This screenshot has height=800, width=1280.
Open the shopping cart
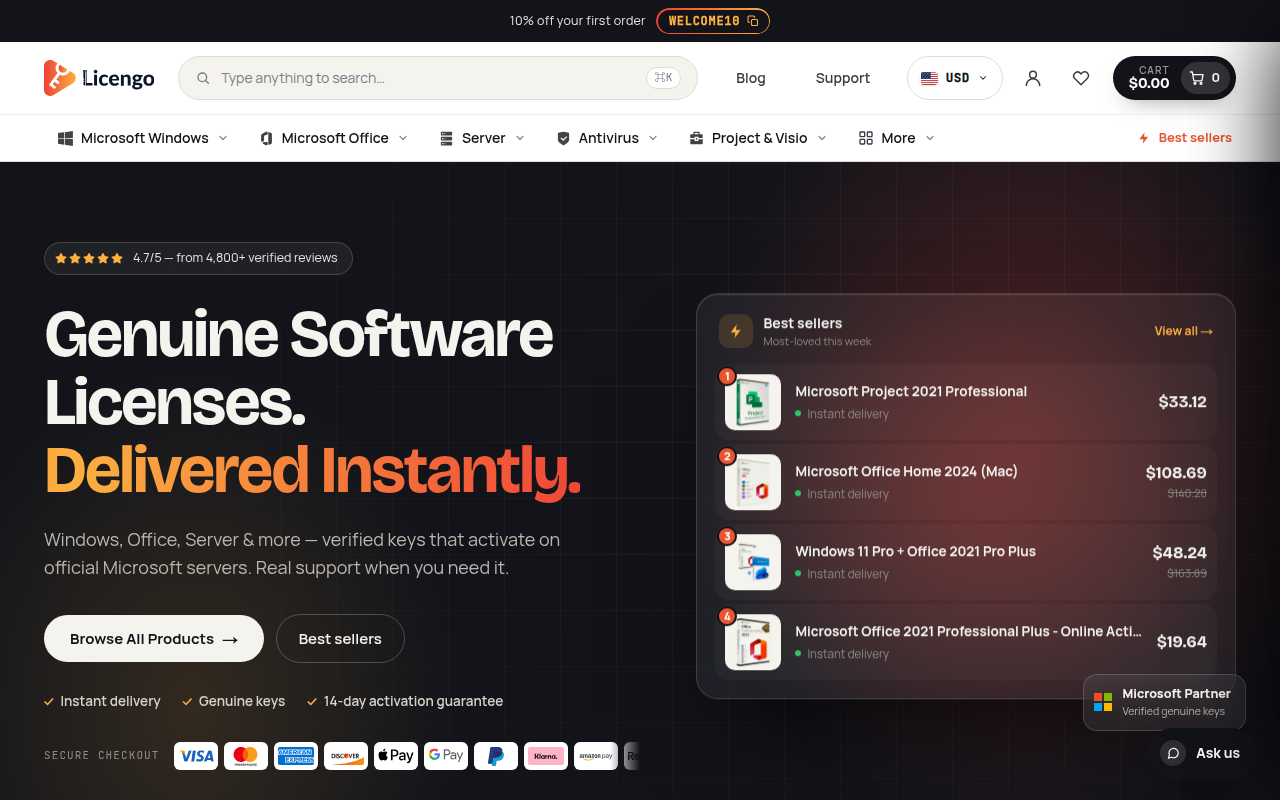point(1174,78)
